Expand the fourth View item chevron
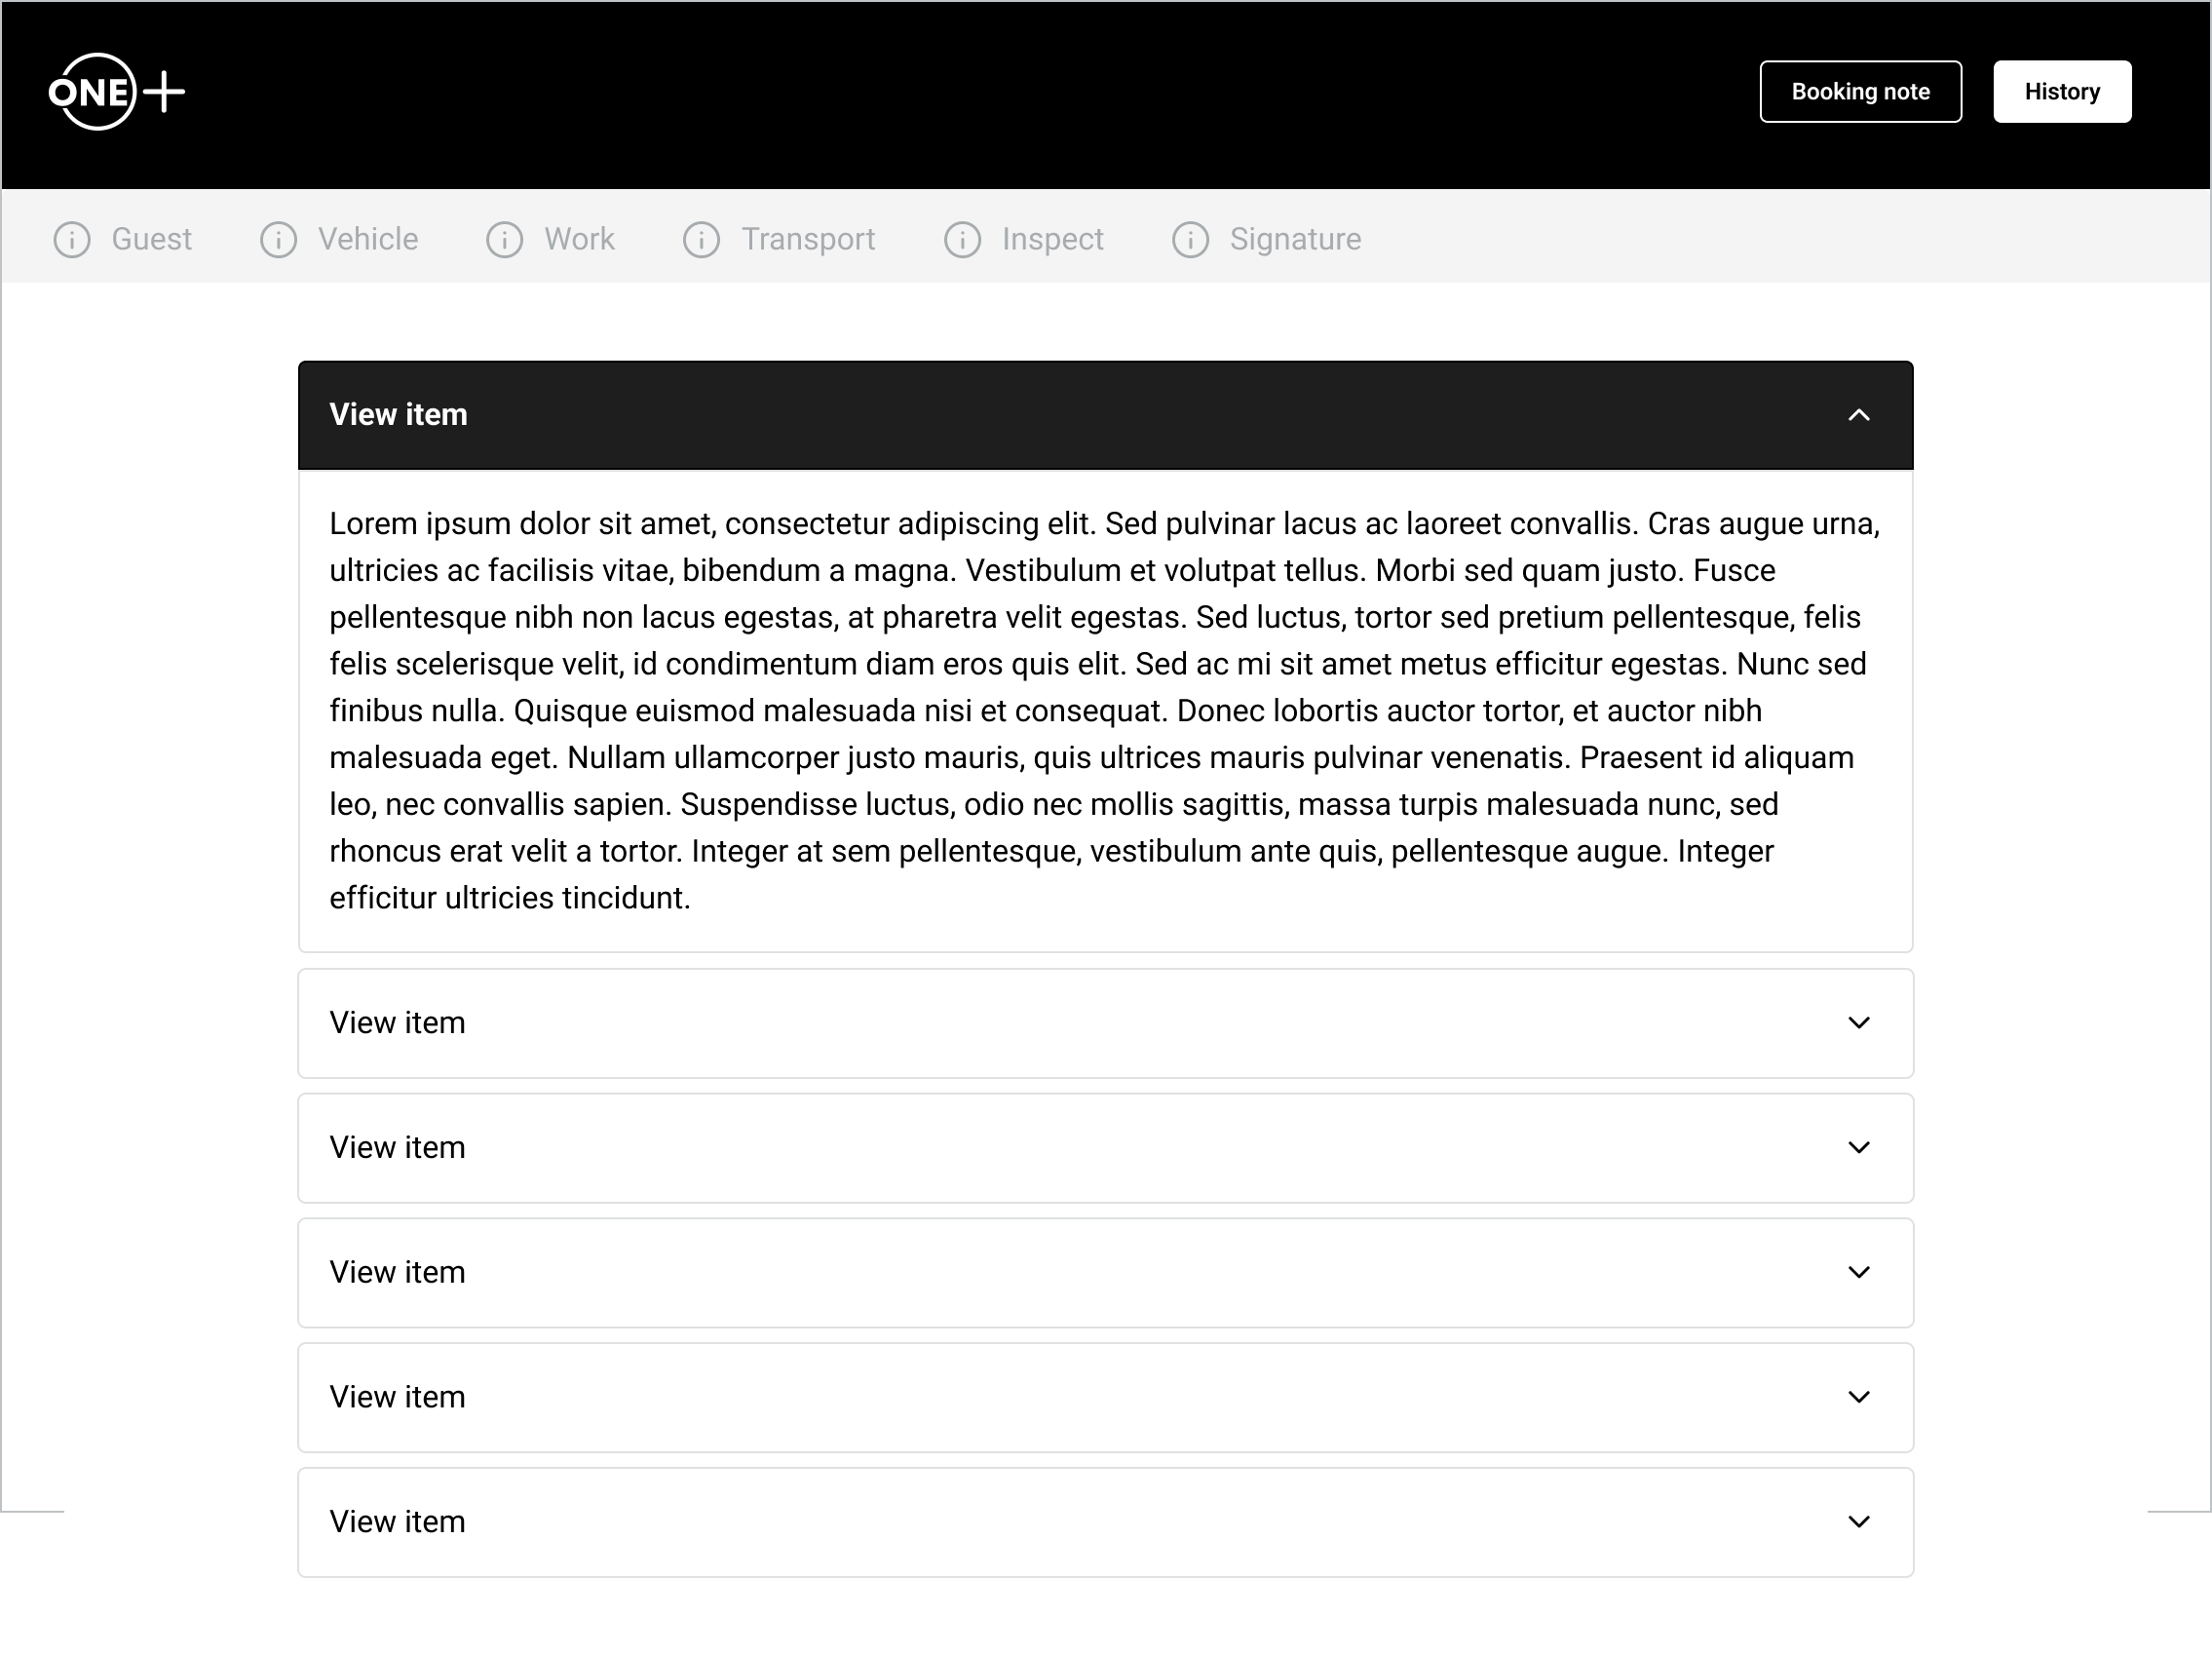2212x1655 pixels. point(1858,1273)
